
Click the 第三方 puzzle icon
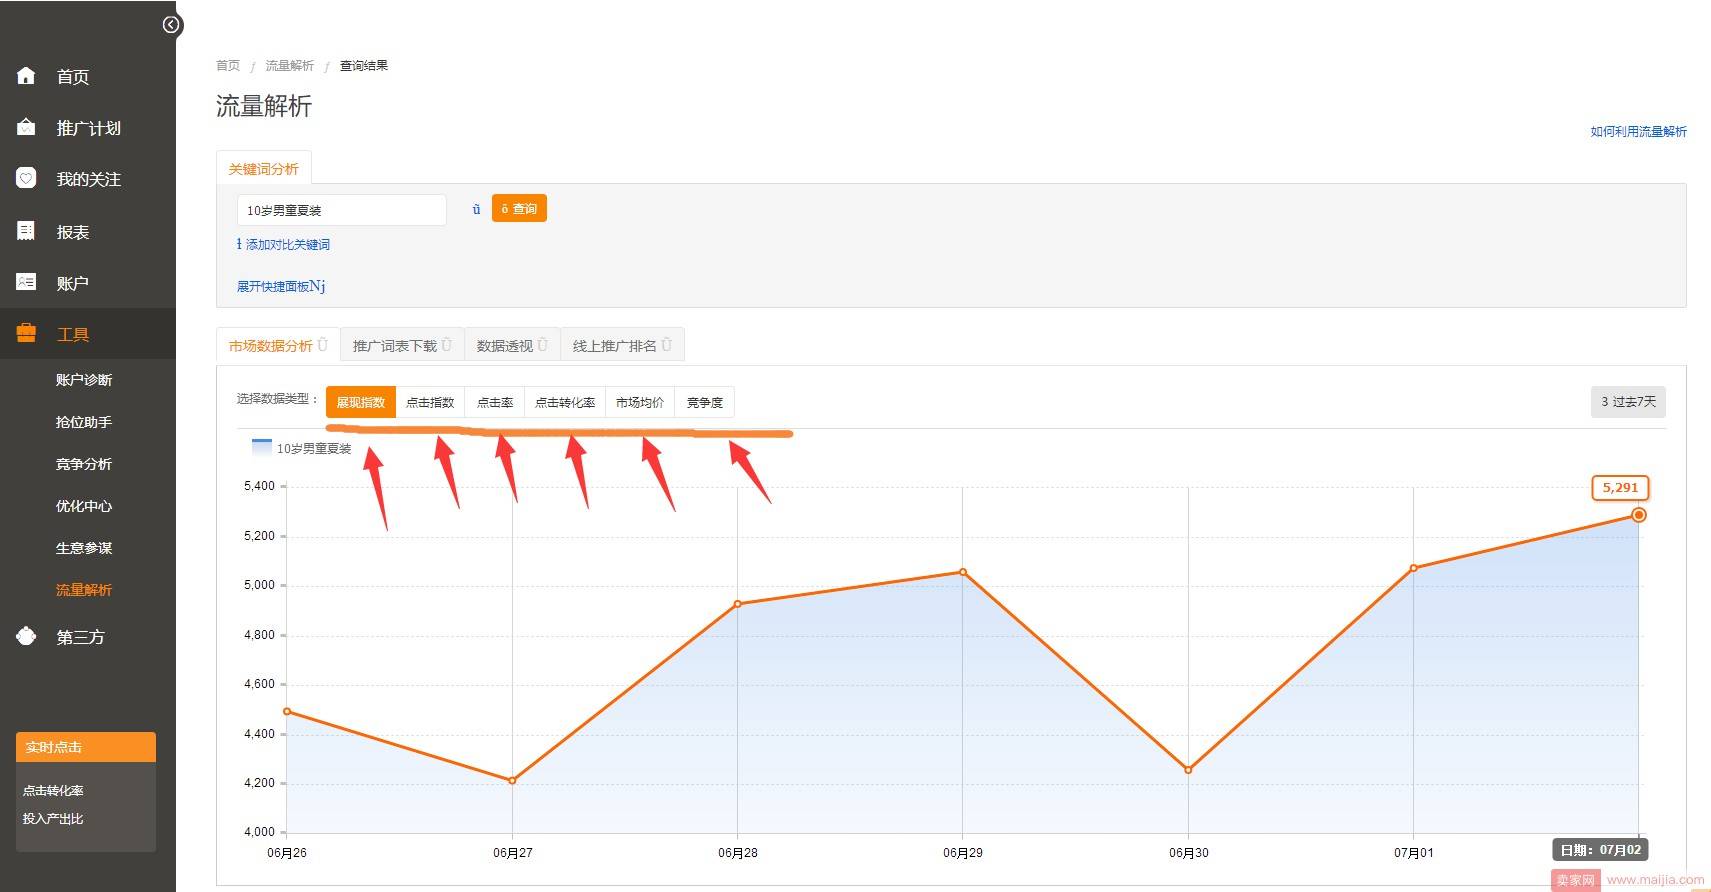click(x=26, y=636)
